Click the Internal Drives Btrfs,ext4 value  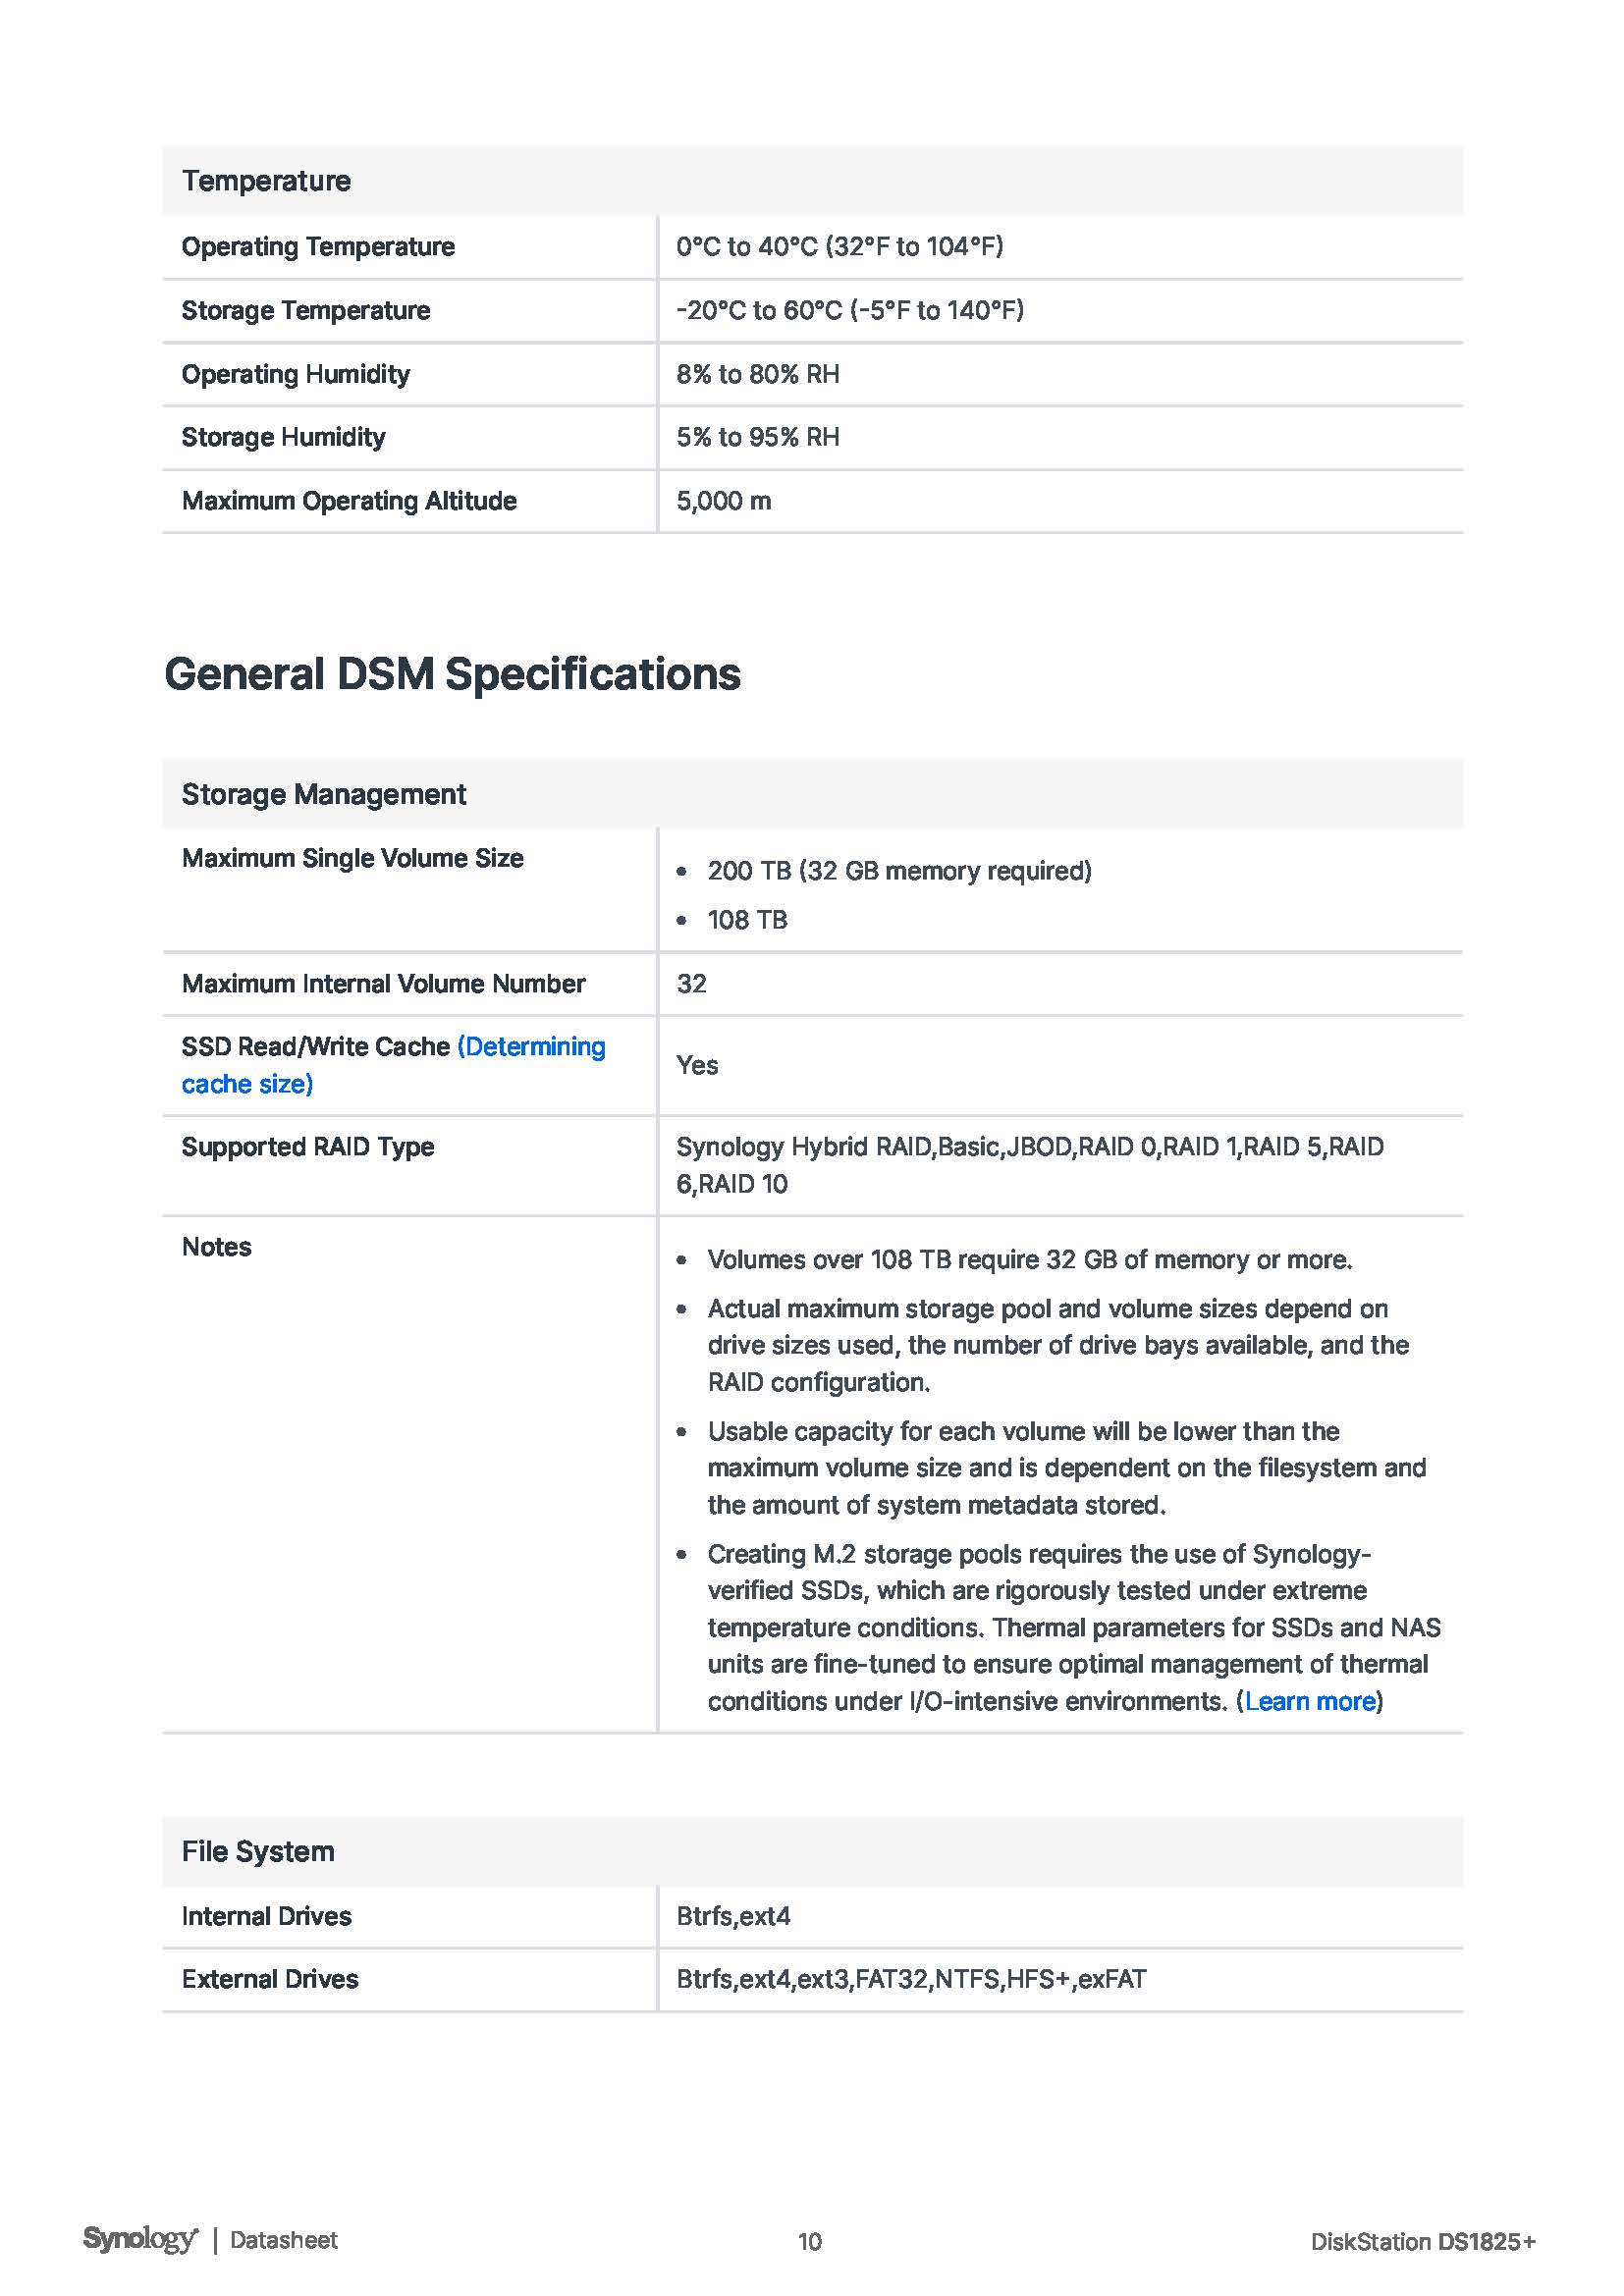click(x=733, y=1916)
